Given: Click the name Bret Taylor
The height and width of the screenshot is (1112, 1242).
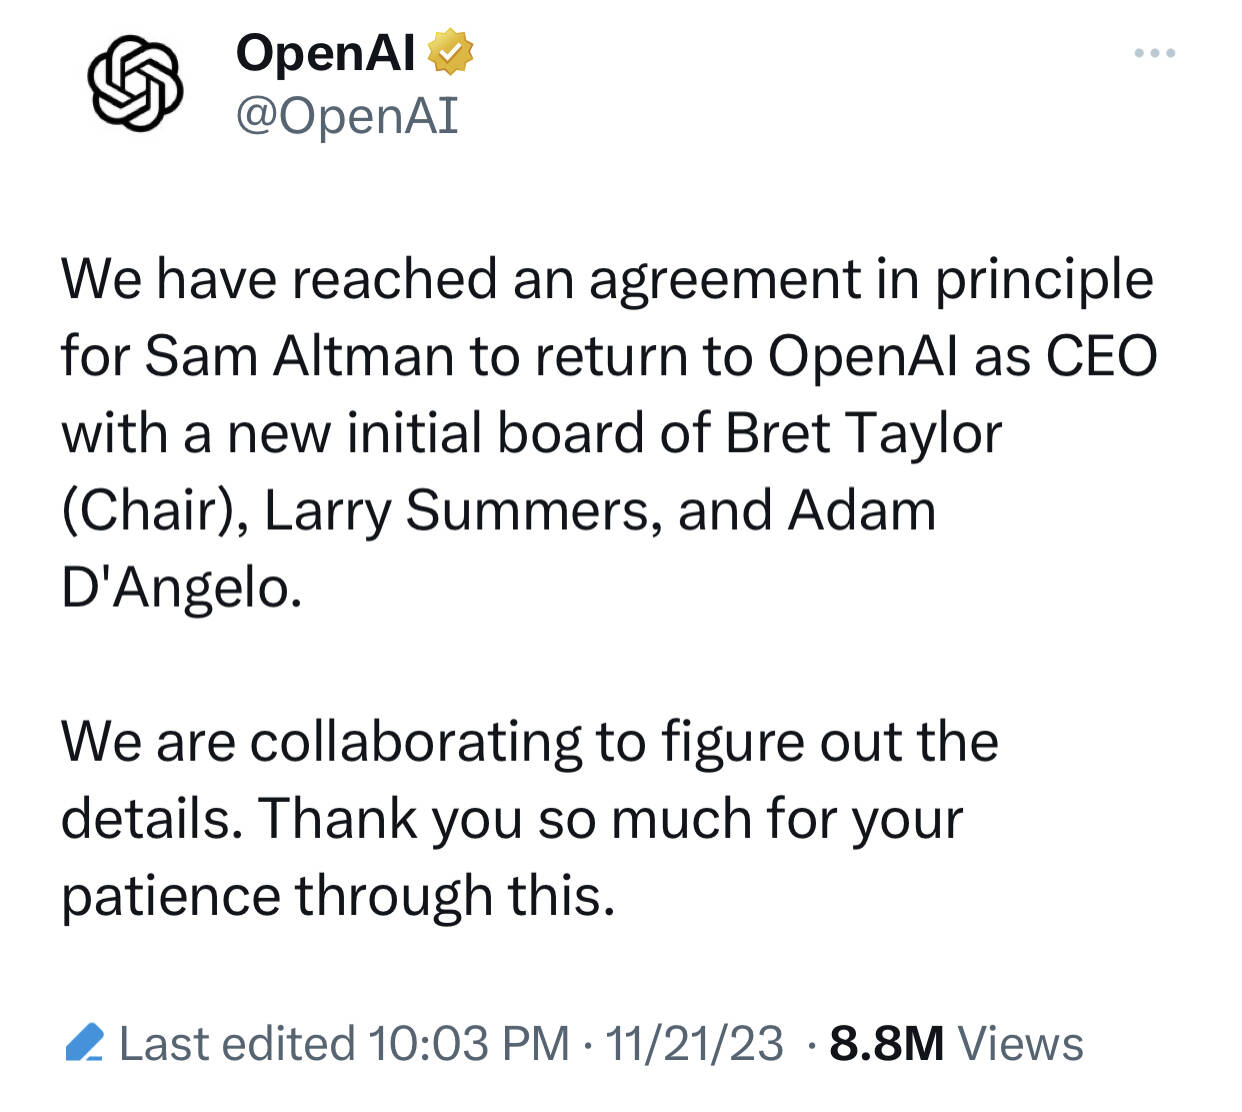Looking at the screenshot, I should tap(862, 434).
